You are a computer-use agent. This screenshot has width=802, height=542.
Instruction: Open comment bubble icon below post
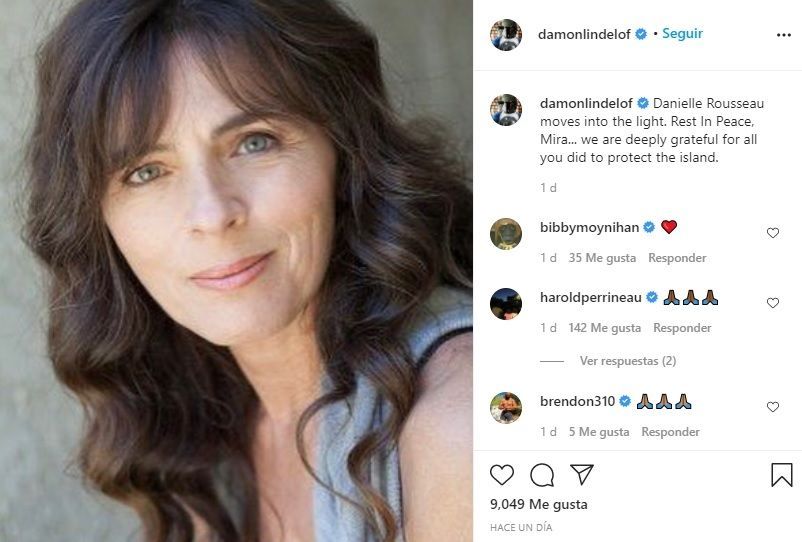542,475
